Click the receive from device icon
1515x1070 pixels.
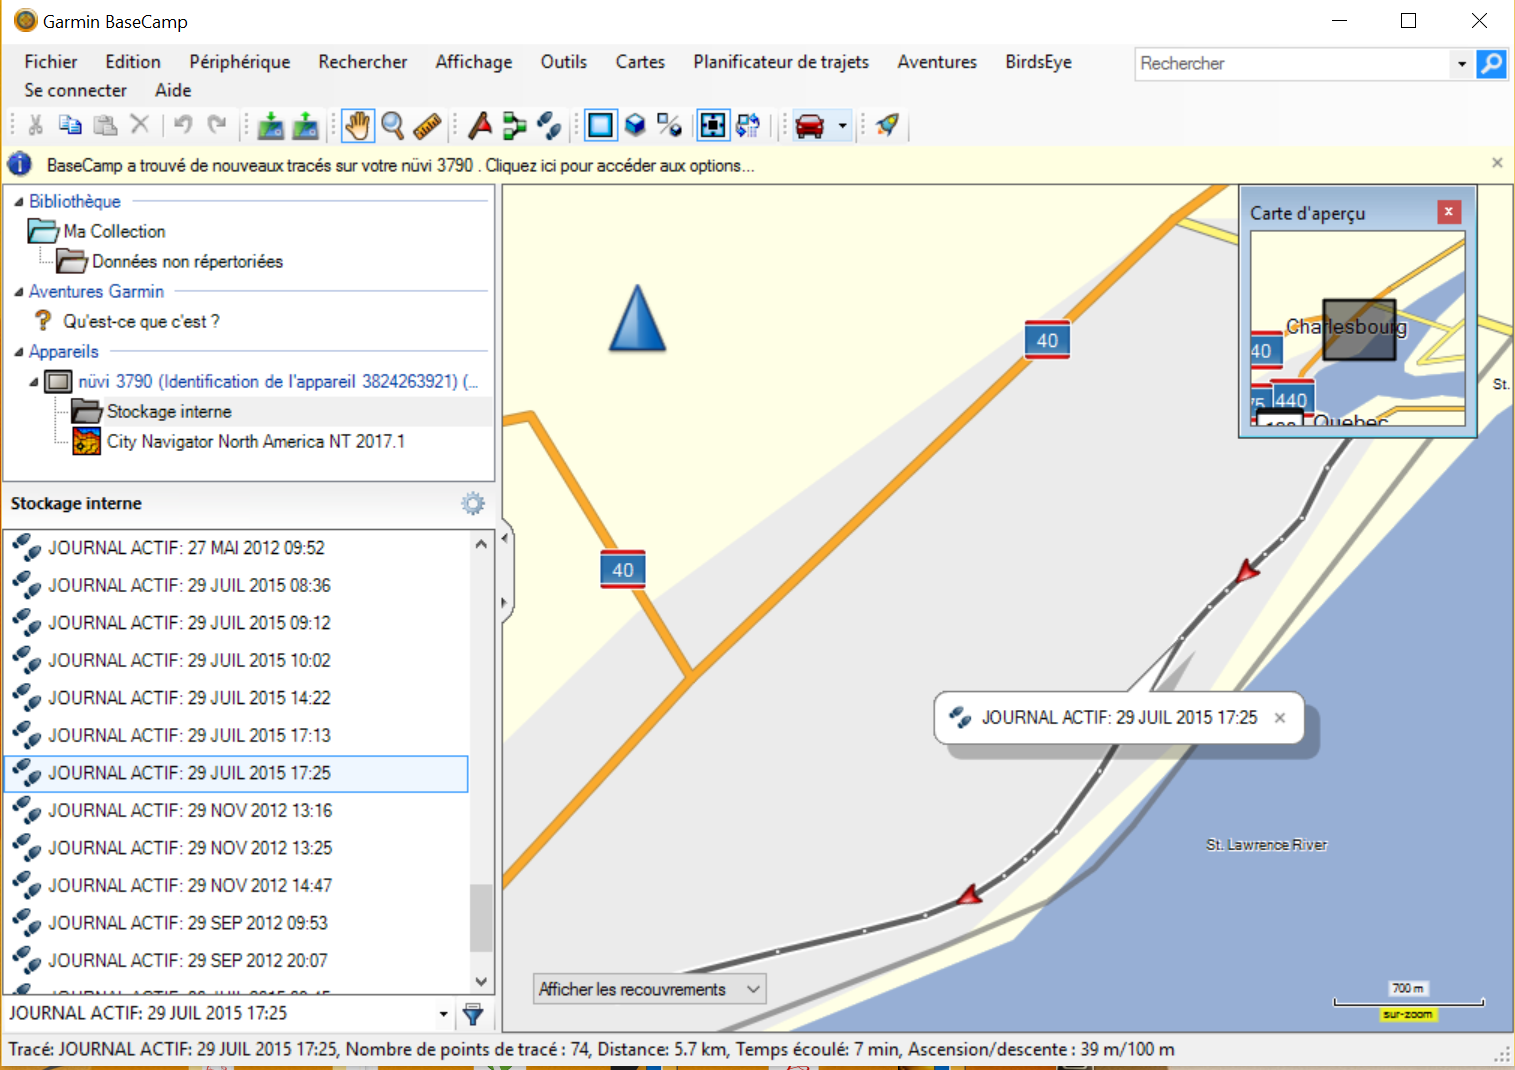[x=306, y=125]
